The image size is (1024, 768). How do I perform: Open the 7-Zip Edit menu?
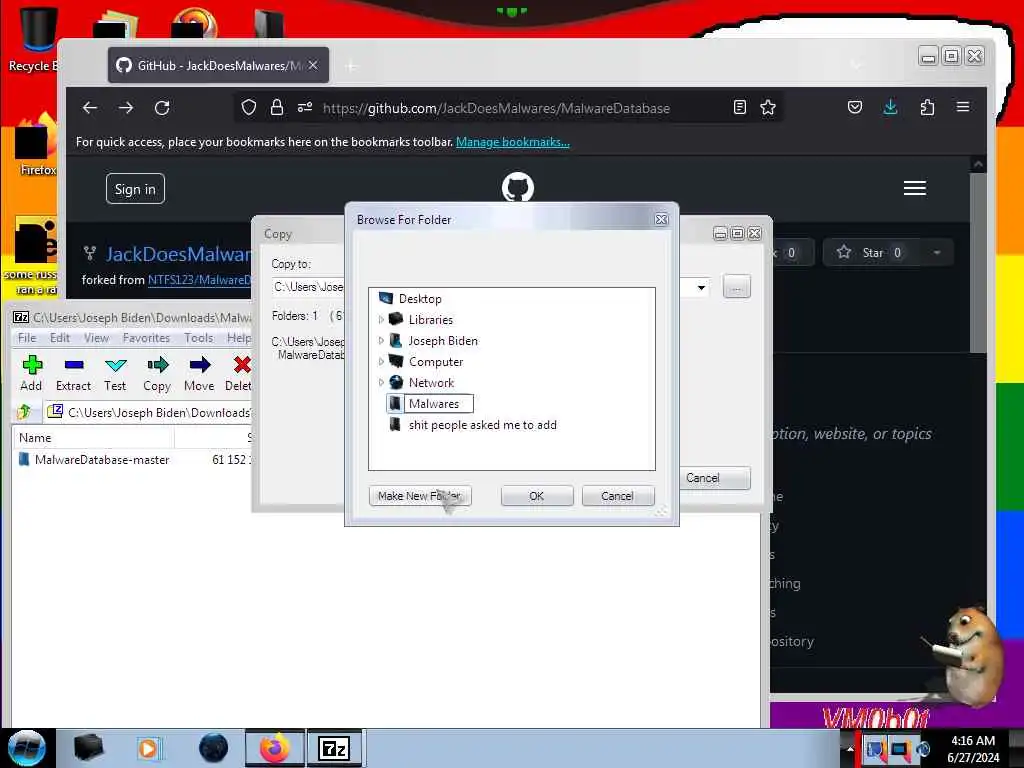coord(59,338)
